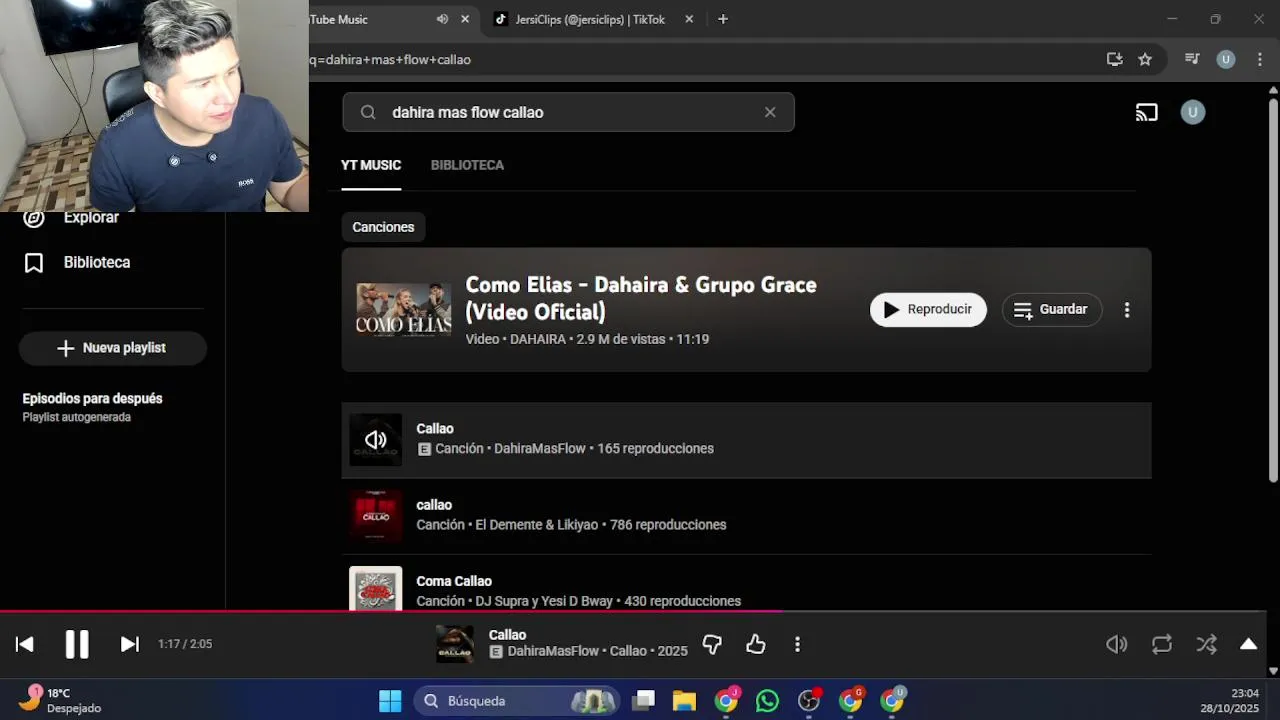
Task: Open the Chrome three-dot menu
Action: click(x=1260, y=59)
